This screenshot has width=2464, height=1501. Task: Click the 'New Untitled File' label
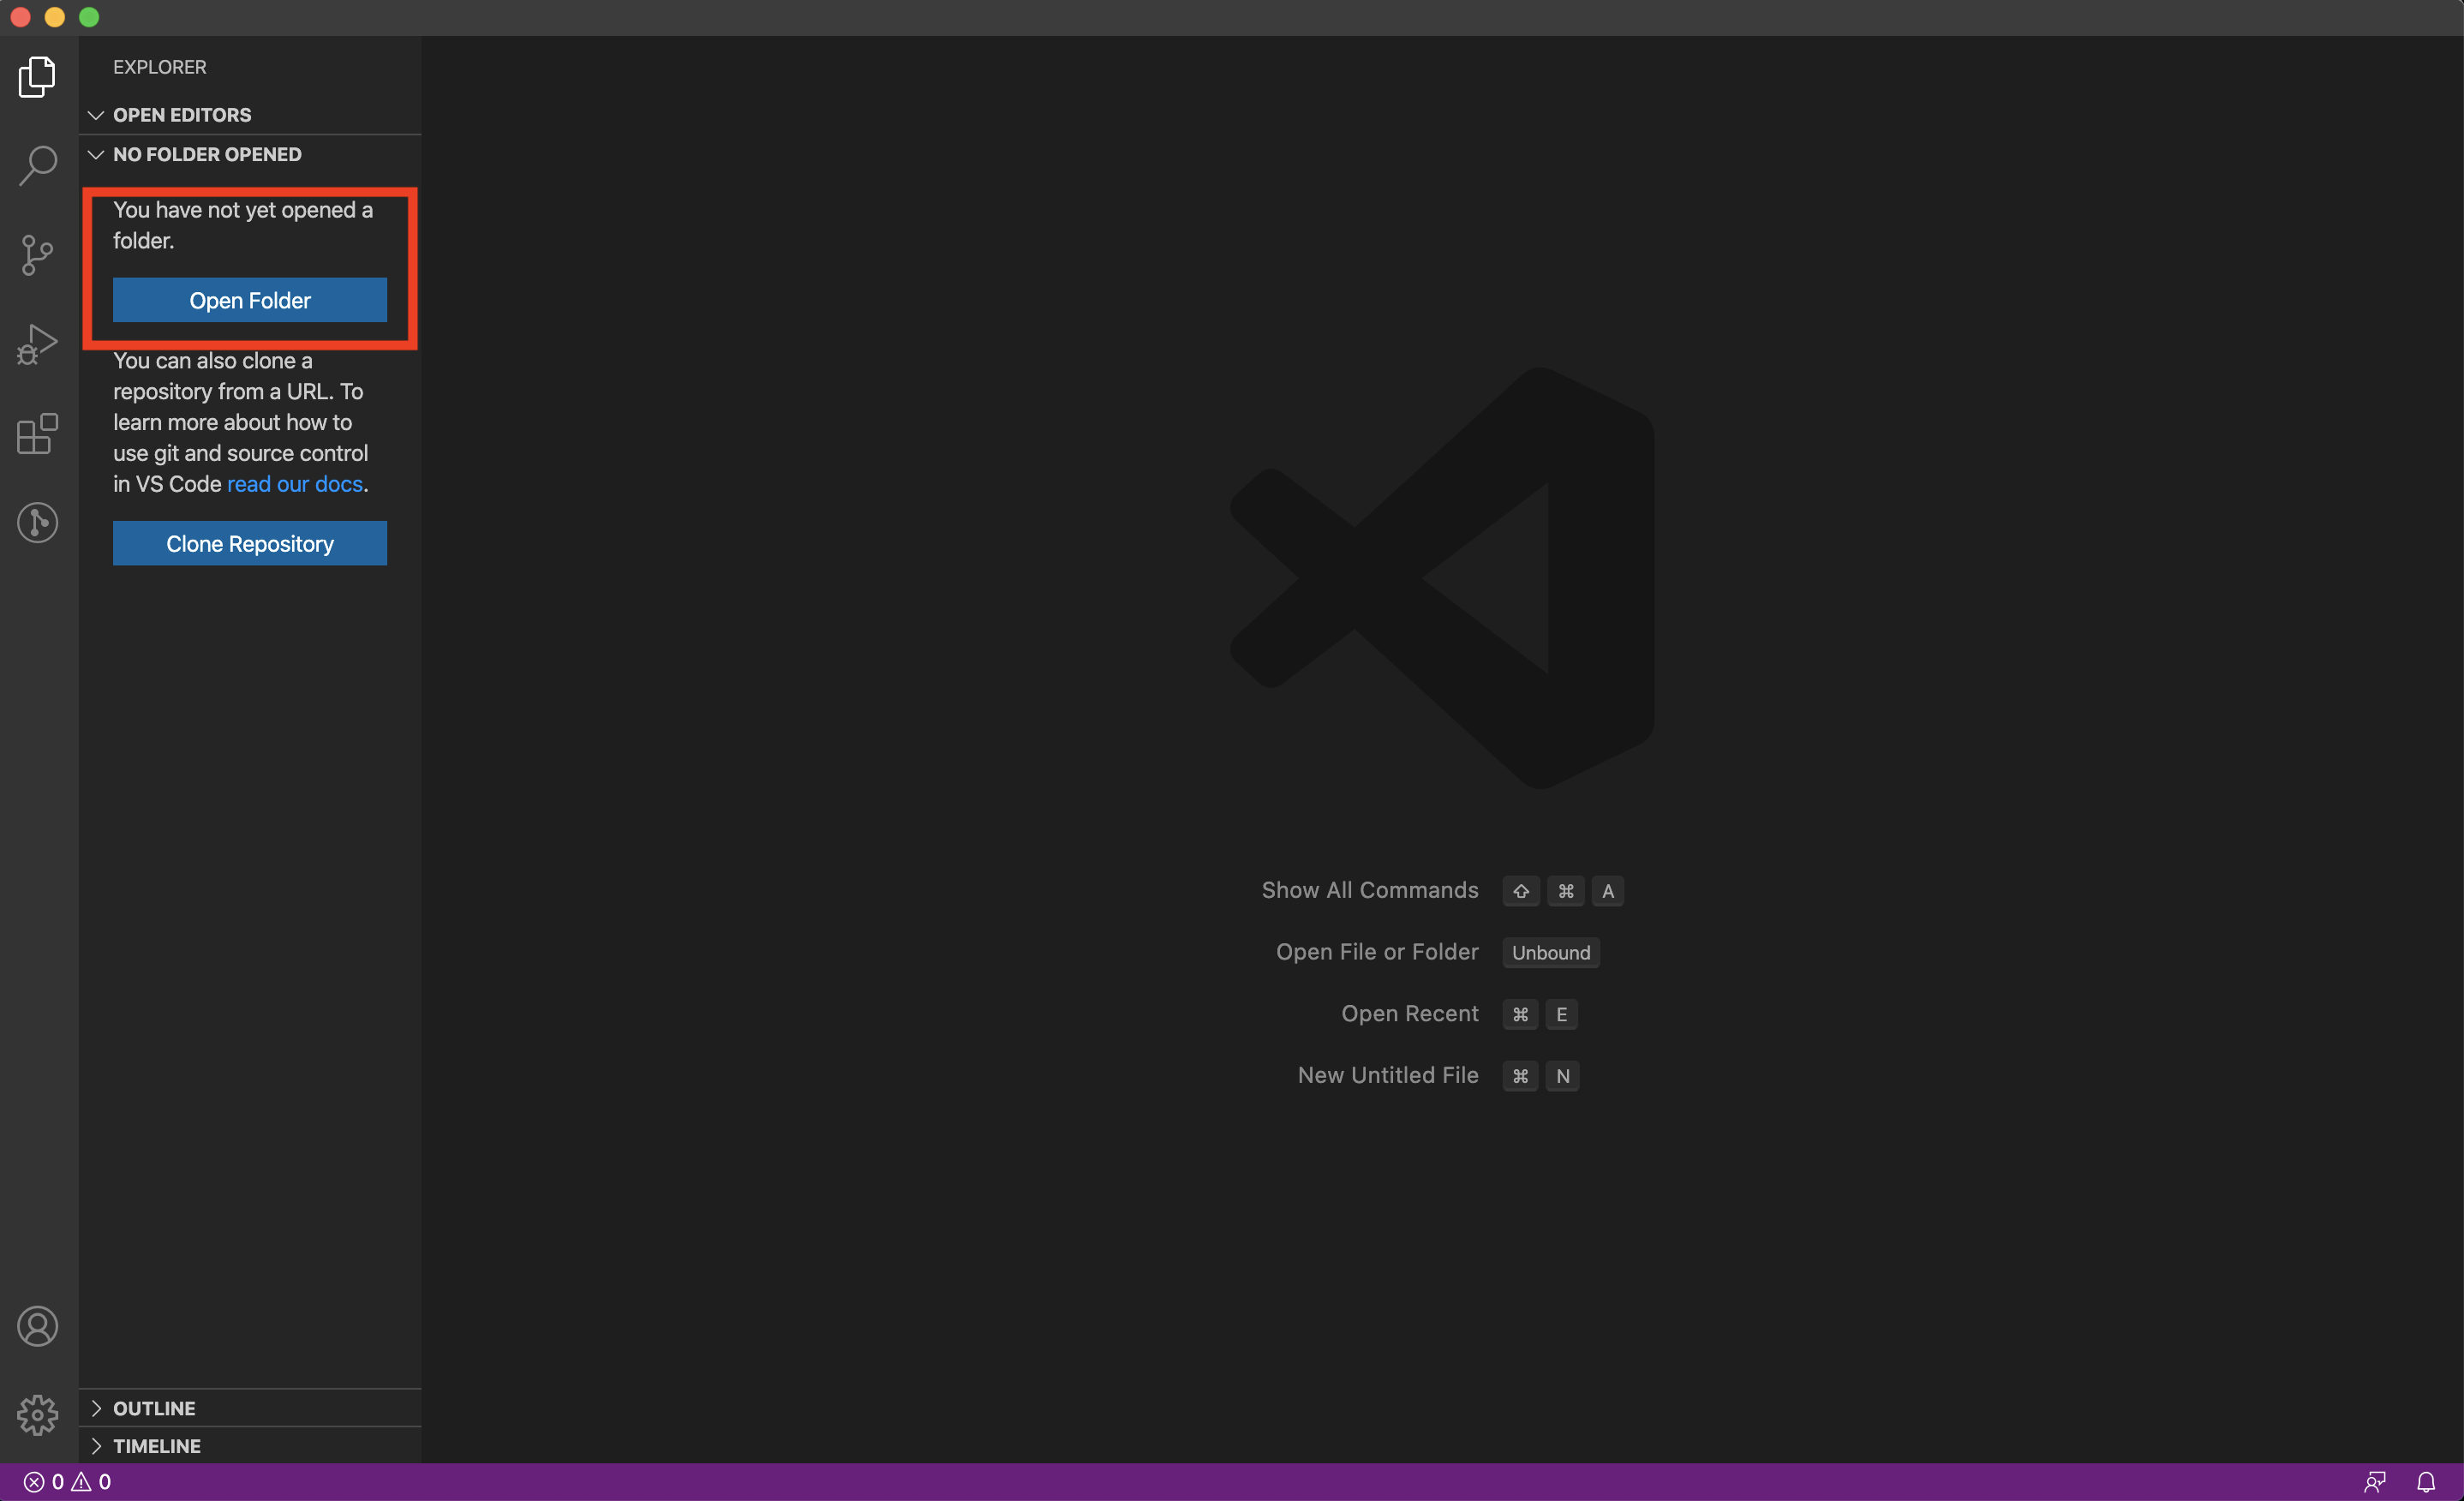click(x=1388, y=1075)
